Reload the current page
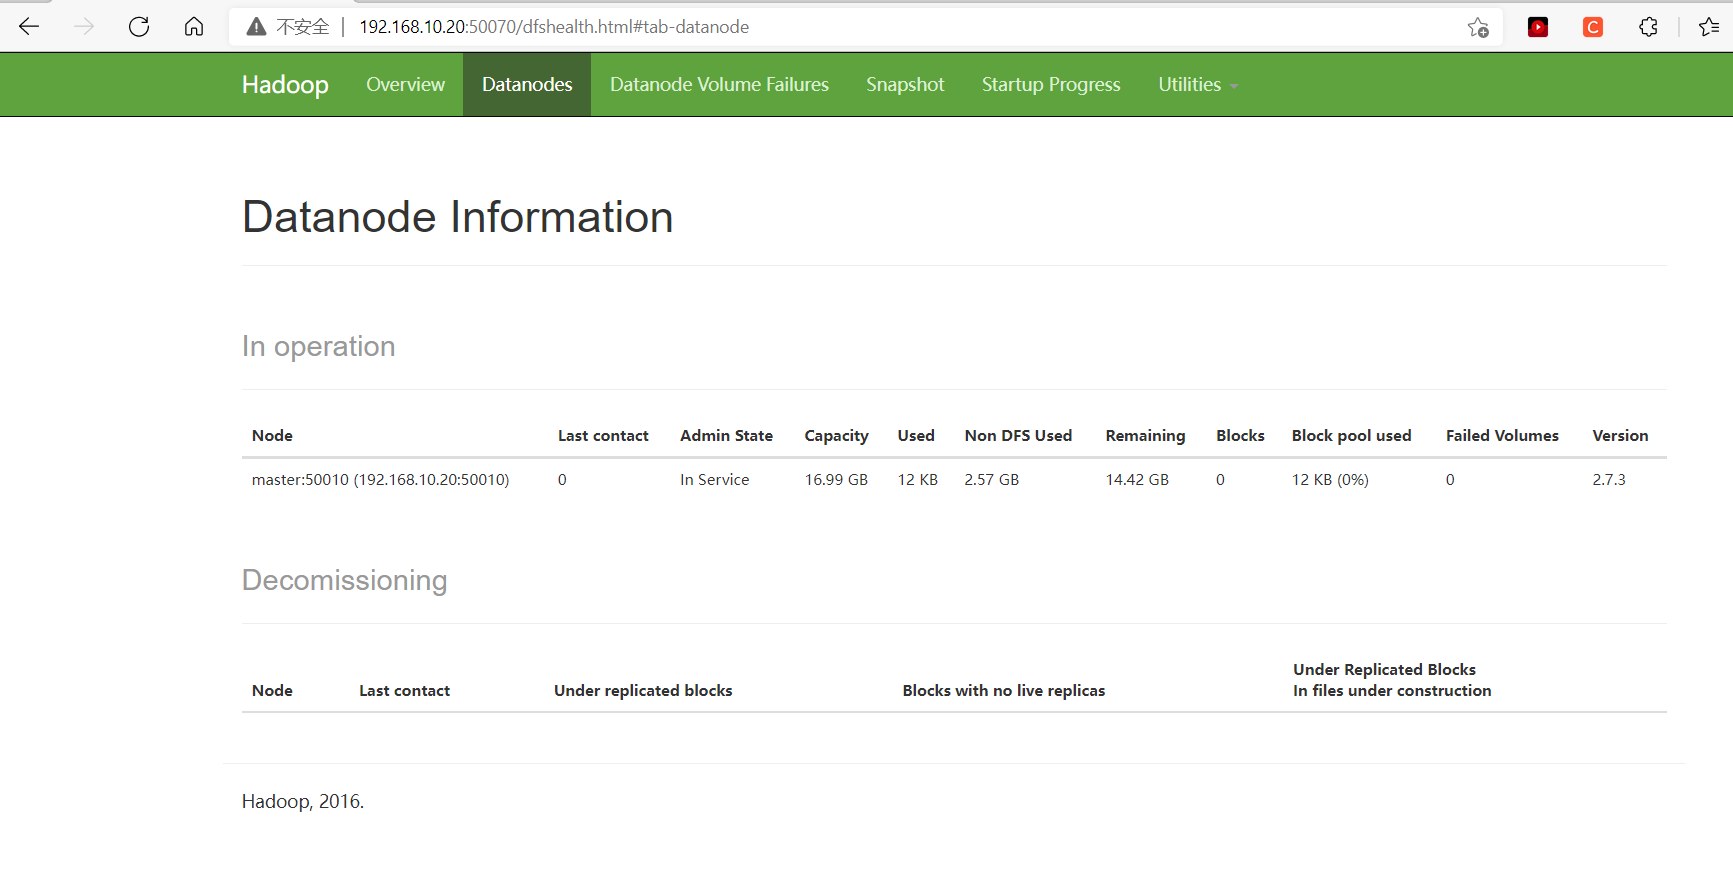The width and height of the screenshot is (1733, 881). tap(139, 27)
